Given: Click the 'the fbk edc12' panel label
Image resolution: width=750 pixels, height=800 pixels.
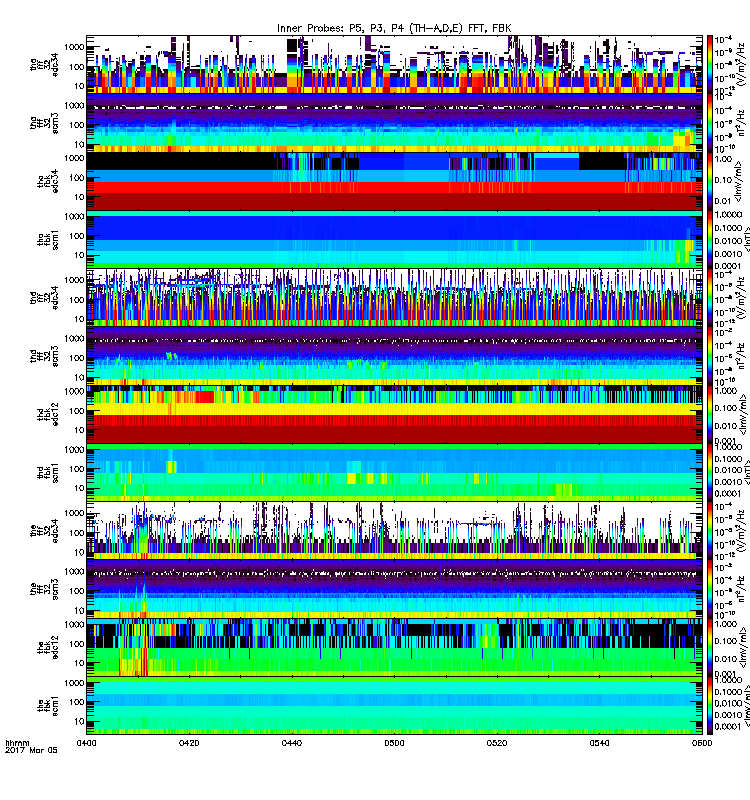Looking at the screenshot, I should pos(47,647).
